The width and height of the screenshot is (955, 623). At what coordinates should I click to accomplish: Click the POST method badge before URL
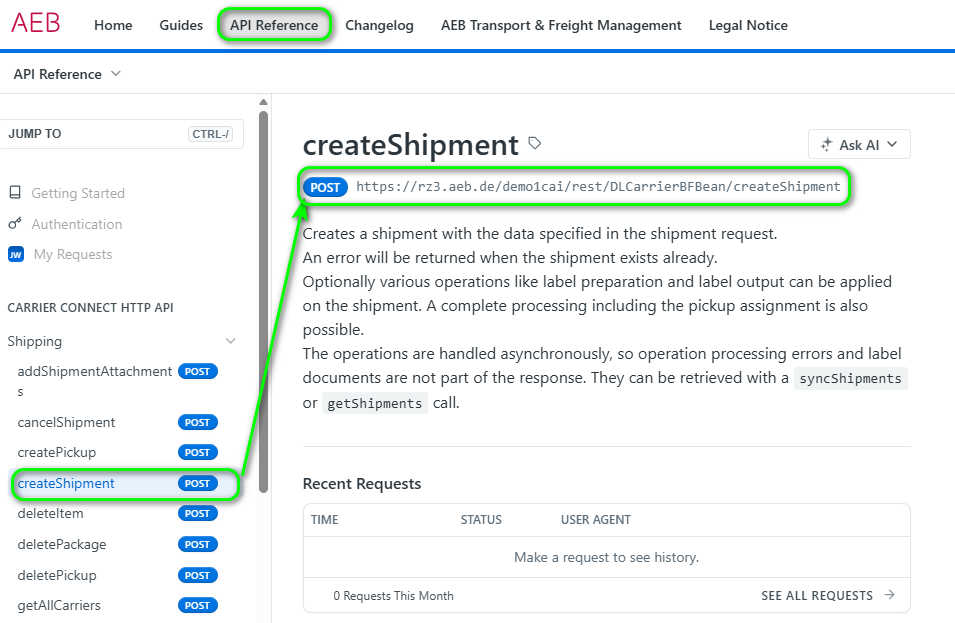325,187
